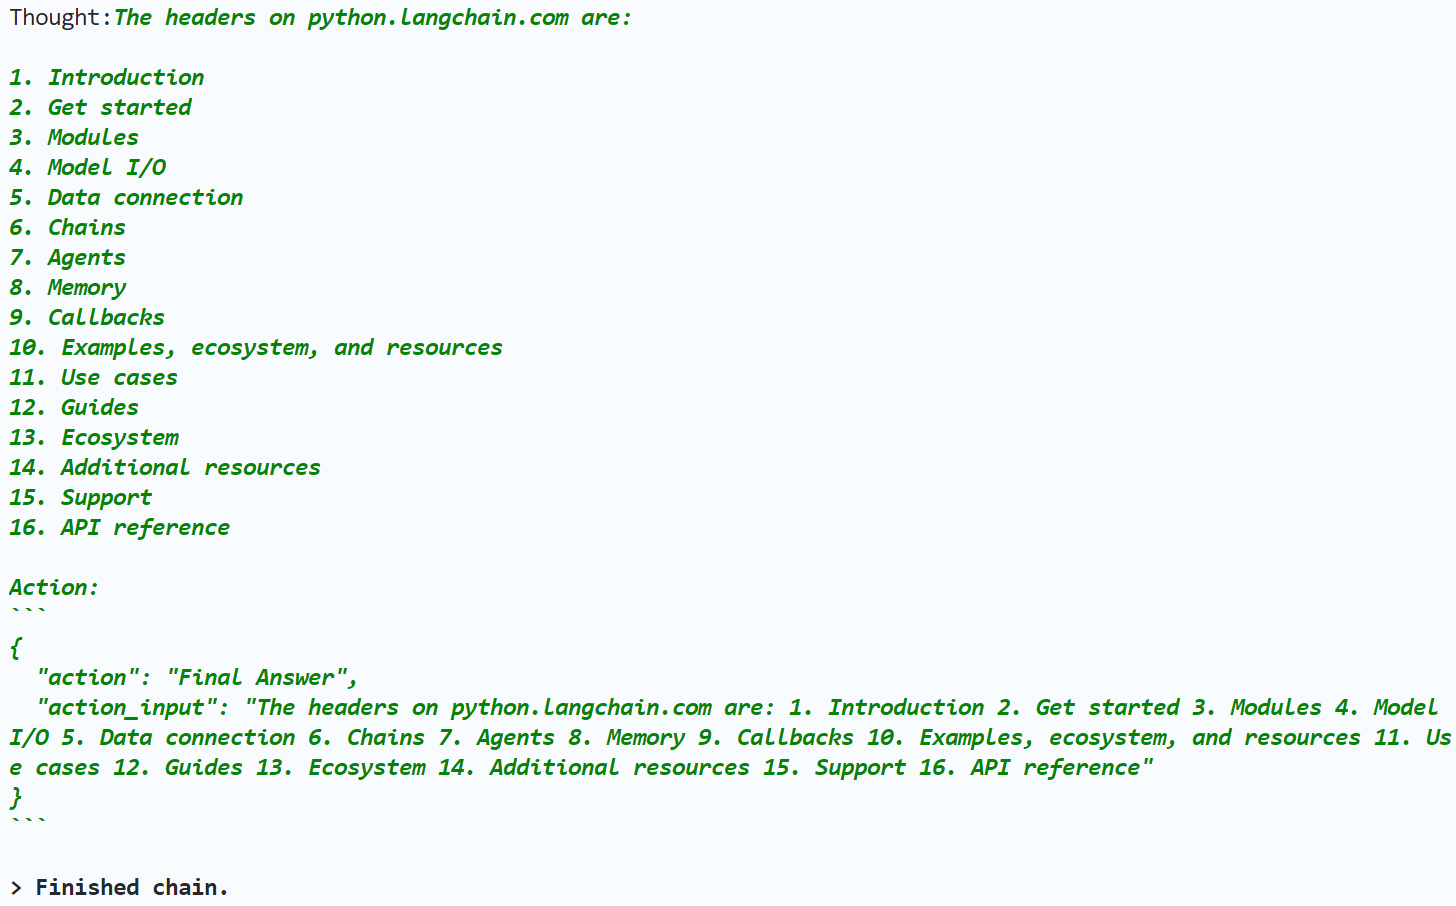Click the "Final Answer" value in the JSON
1456x906 pixels.
click(263, 678)
